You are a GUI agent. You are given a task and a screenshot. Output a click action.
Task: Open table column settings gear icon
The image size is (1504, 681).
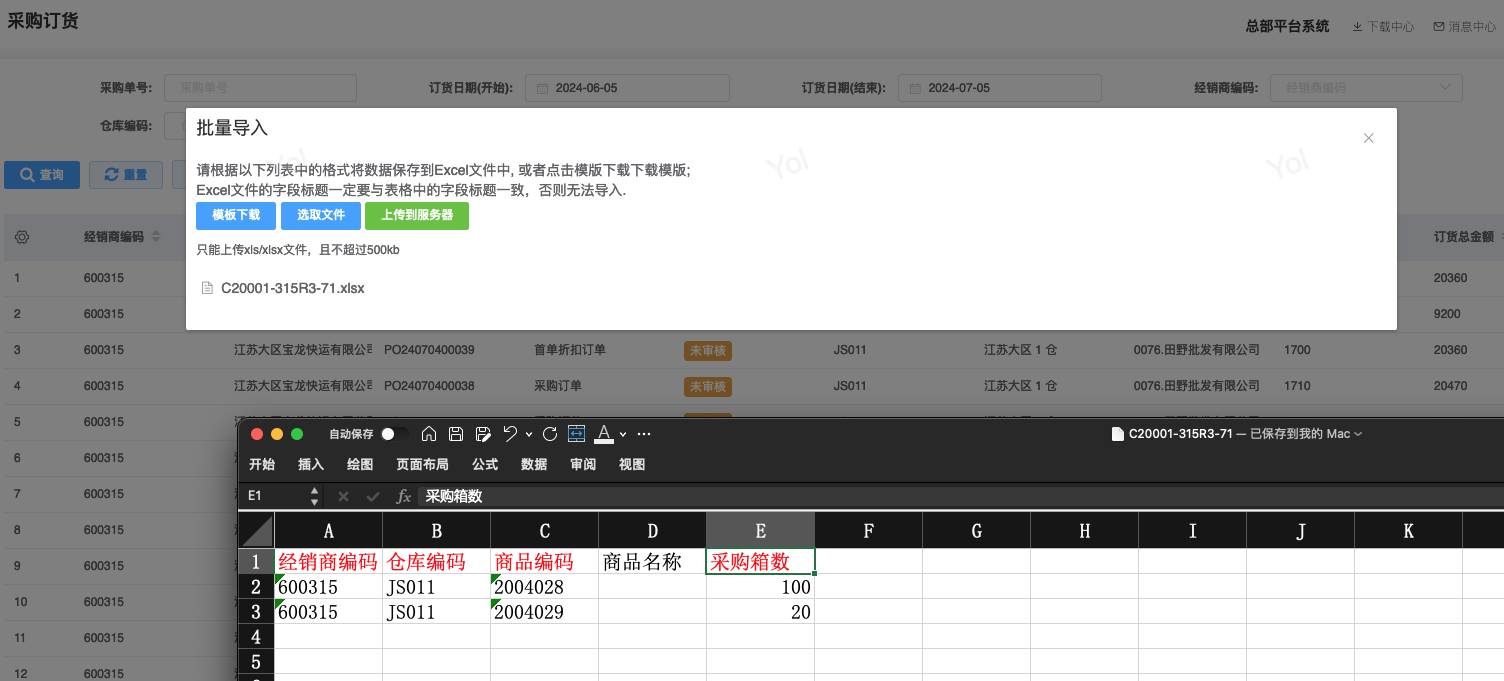(22, 237)
